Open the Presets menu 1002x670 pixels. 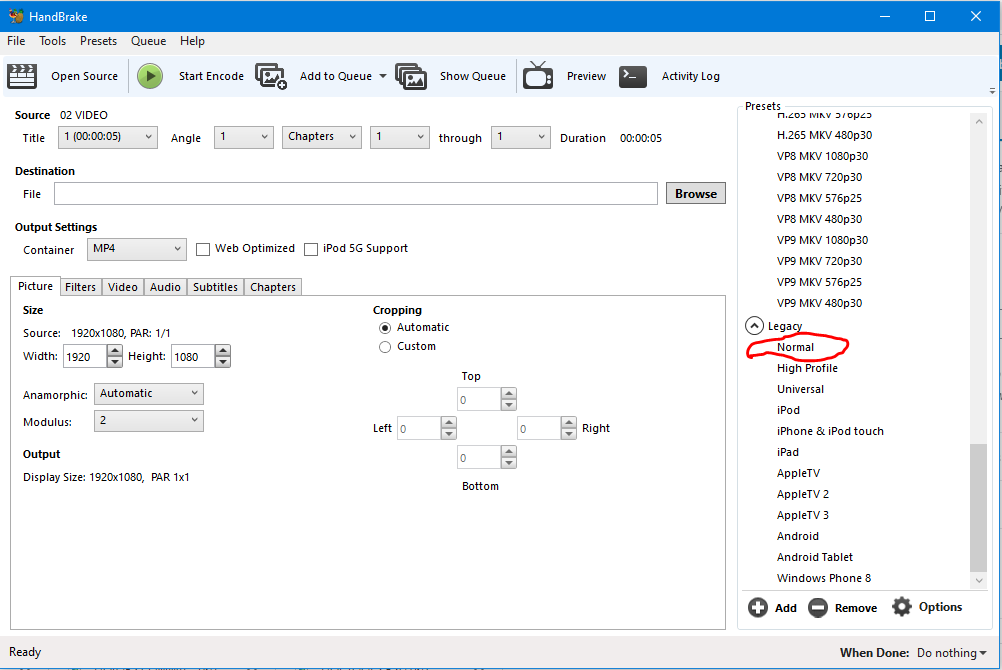[x=98, y=41]
